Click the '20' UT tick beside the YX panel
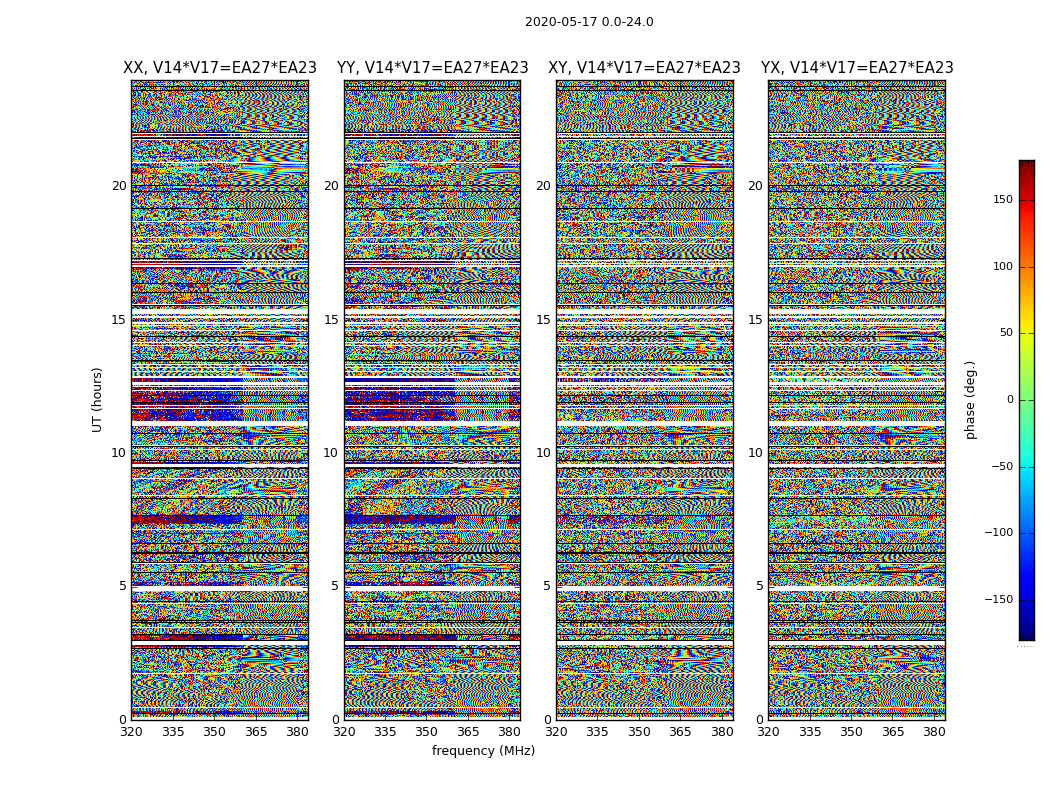Viewport: 1050px width, 800px height. click(756, 186)
